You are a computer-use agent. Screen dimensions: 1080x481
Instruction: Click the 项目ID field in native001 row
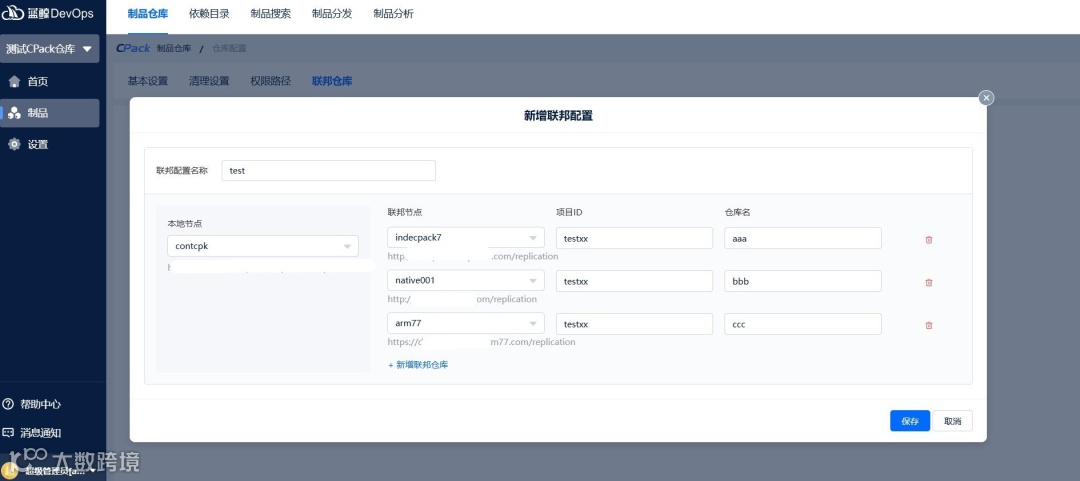(634, 280)
